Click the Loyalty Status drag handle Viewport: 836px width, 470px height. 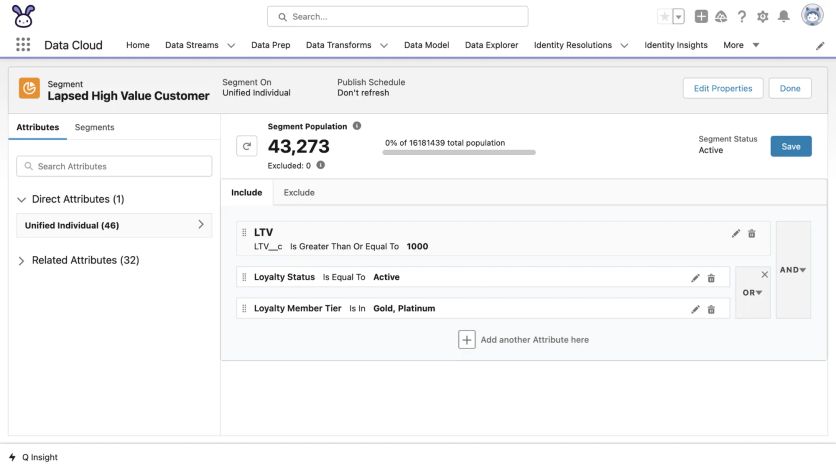tap(244, 277)
